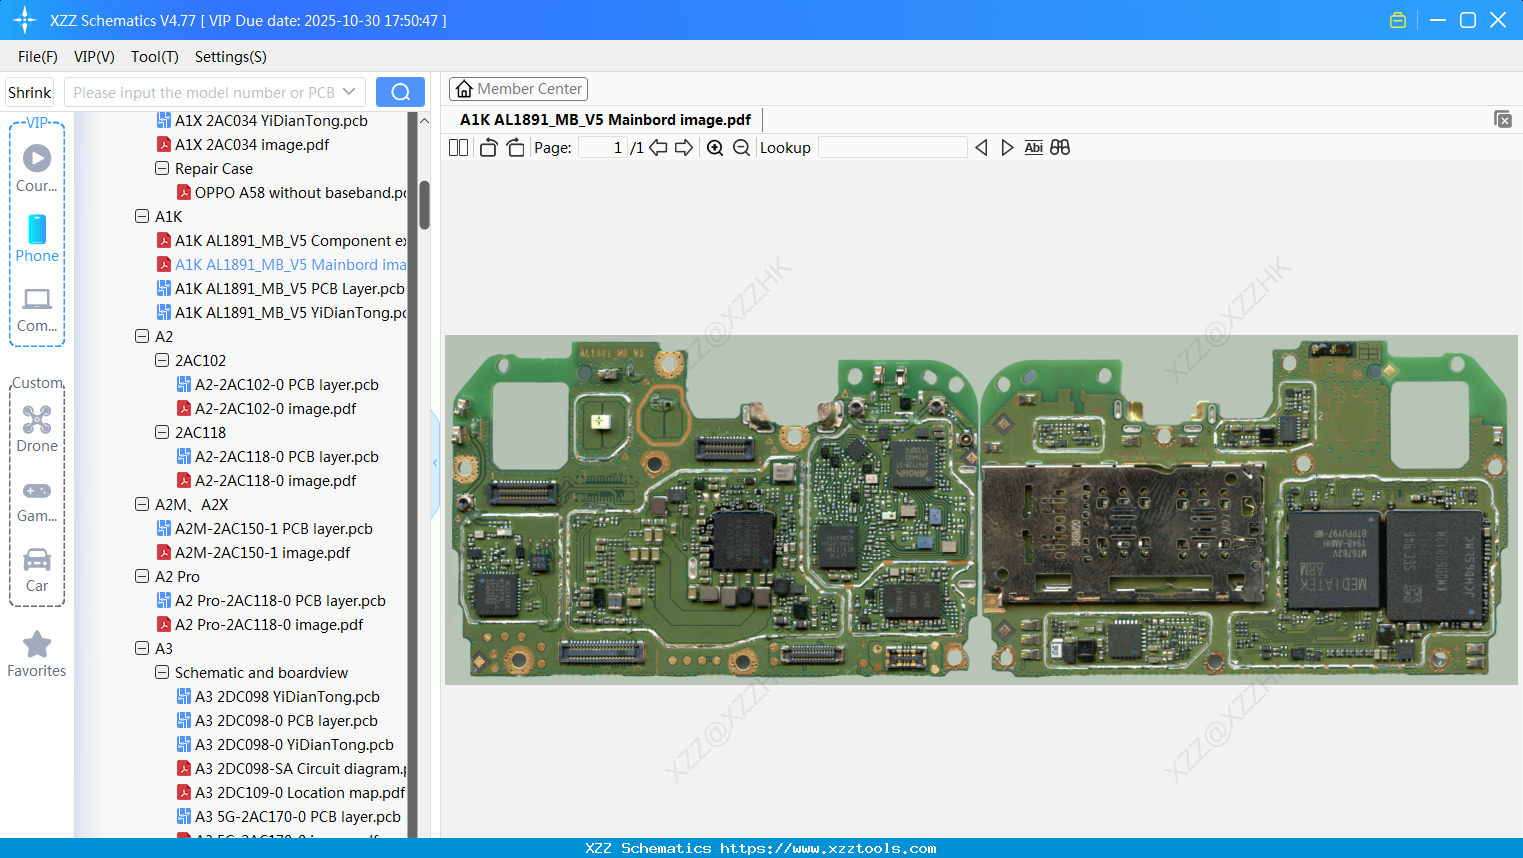This screenshot has width=1523, height=858.
Task: Open the Tool(T) menu
Action: pos(154,57)
